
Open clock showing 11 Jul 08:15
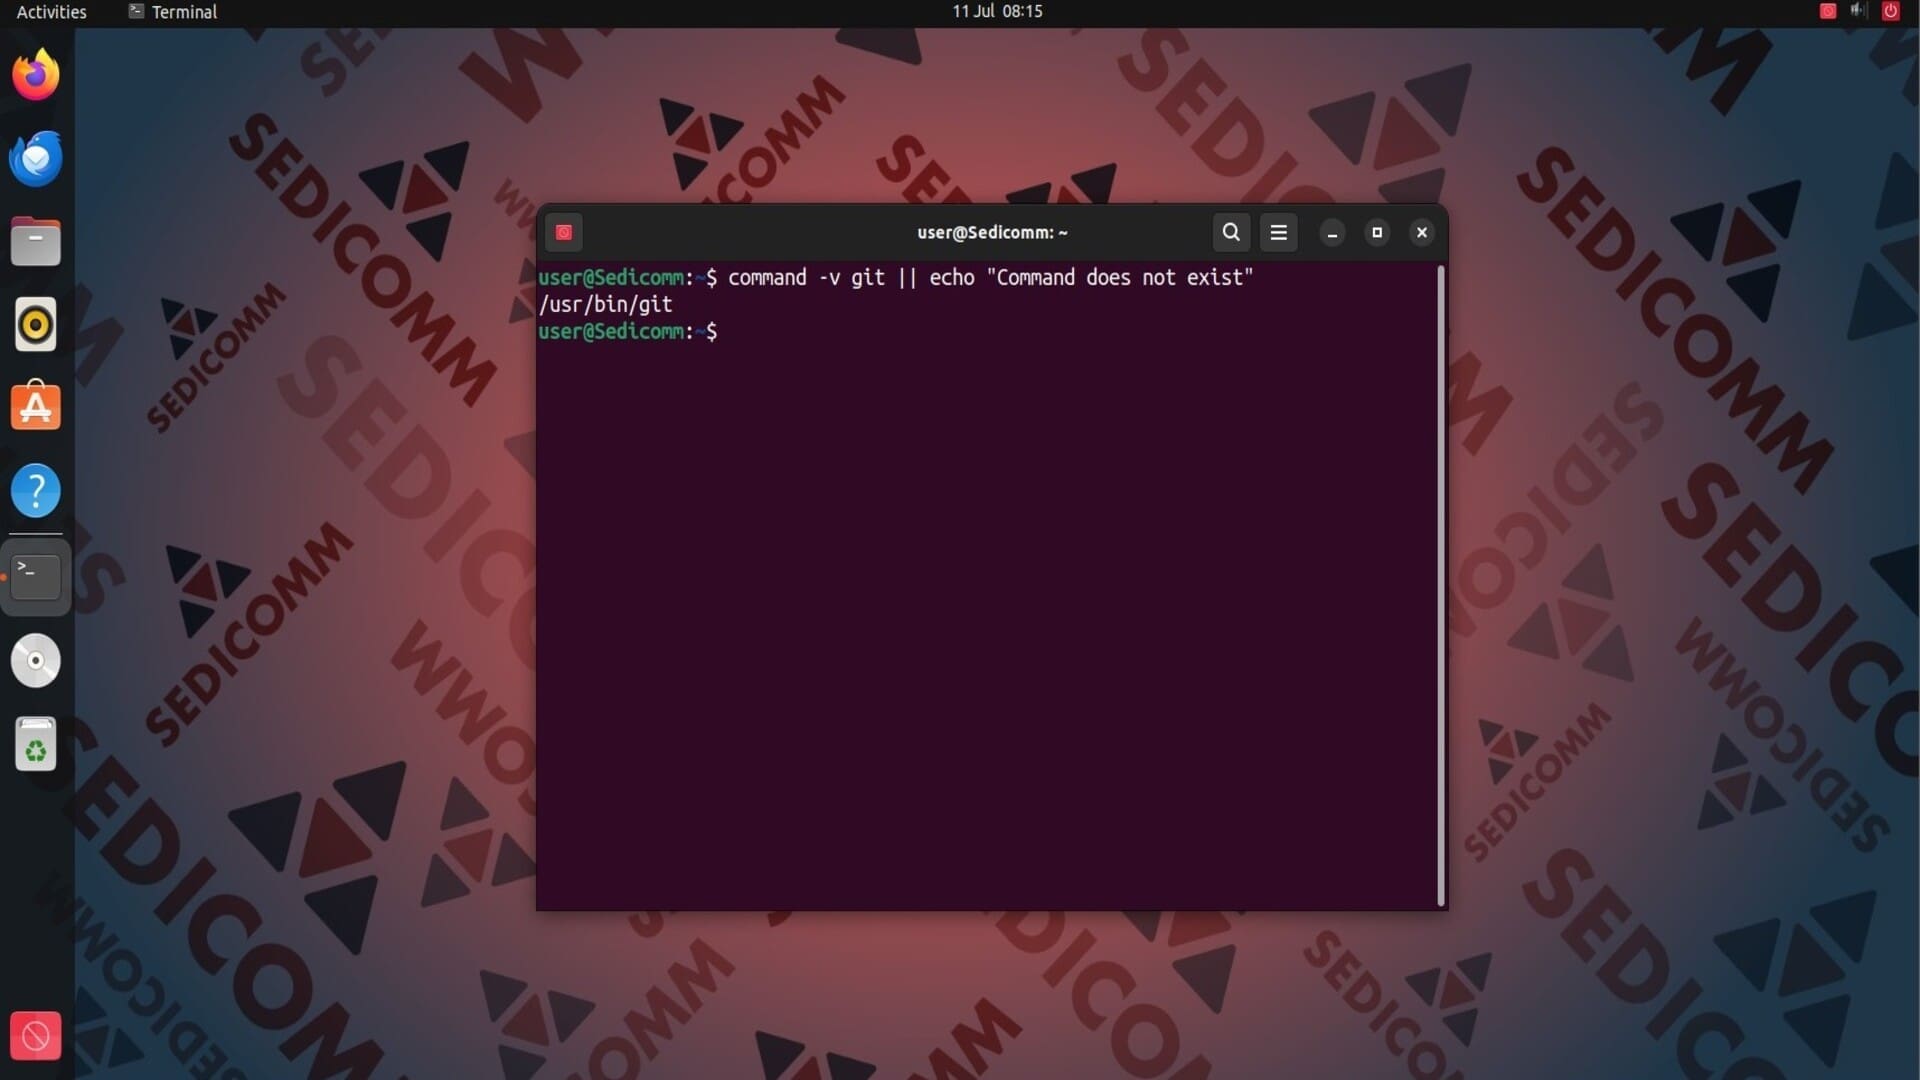tap(997, 12)
